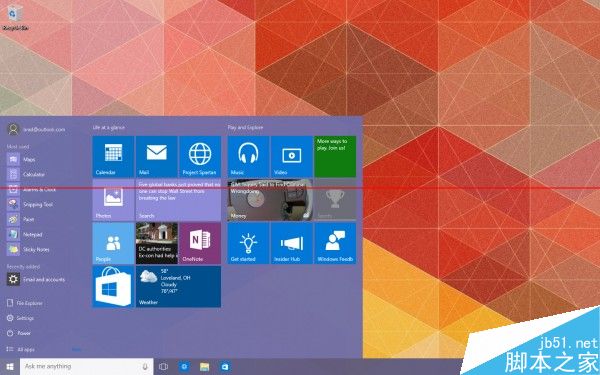This screenshot has width=600, height=375.
Task: Click the microphone in the search box
Action: [145, 367]
